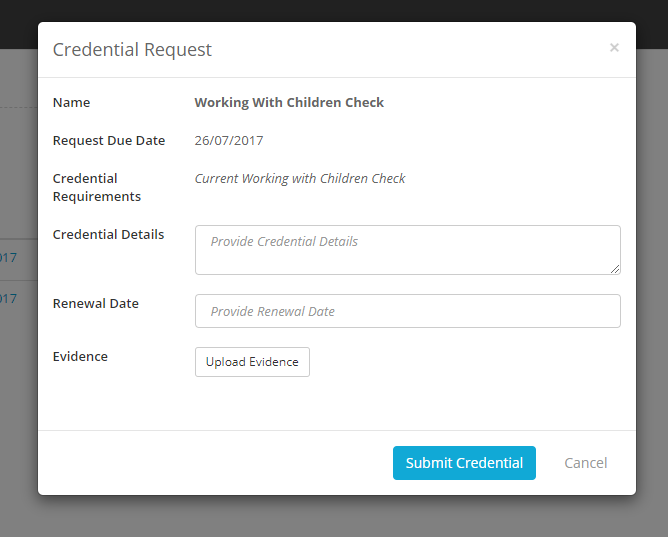This screenshot has width=668, height=537.
Task: Click the text area resize handle
Action: point(616,269)
